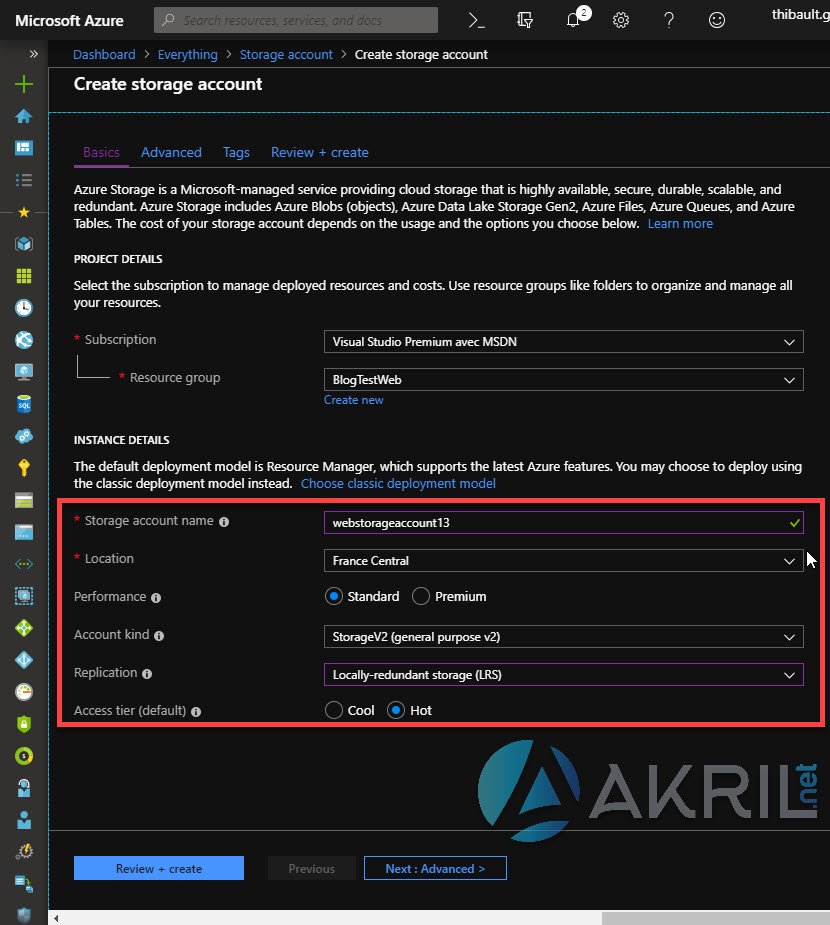Open the green shield Security Center icon
830x925 pixels.
[x=24, y=724]
